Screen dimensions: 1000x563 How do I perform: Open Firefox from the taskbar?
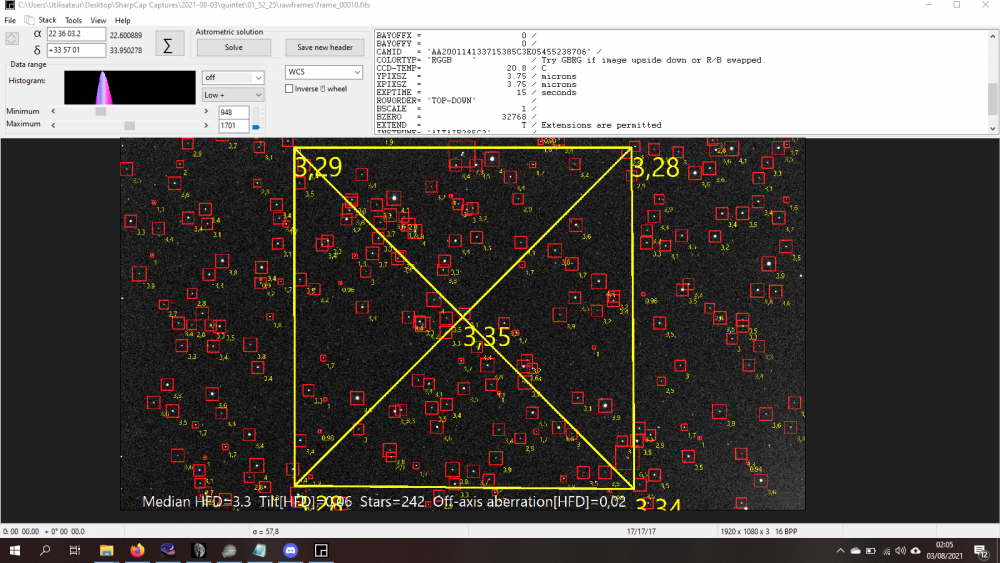pos(137,550)
